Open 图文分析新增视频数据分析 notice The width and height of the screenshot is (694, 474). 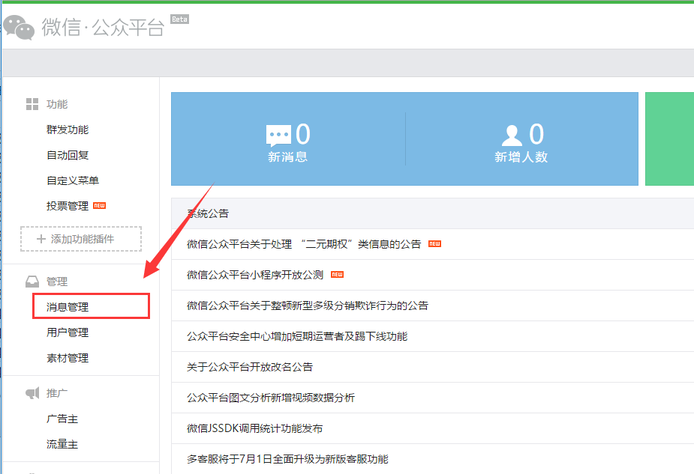270,397
